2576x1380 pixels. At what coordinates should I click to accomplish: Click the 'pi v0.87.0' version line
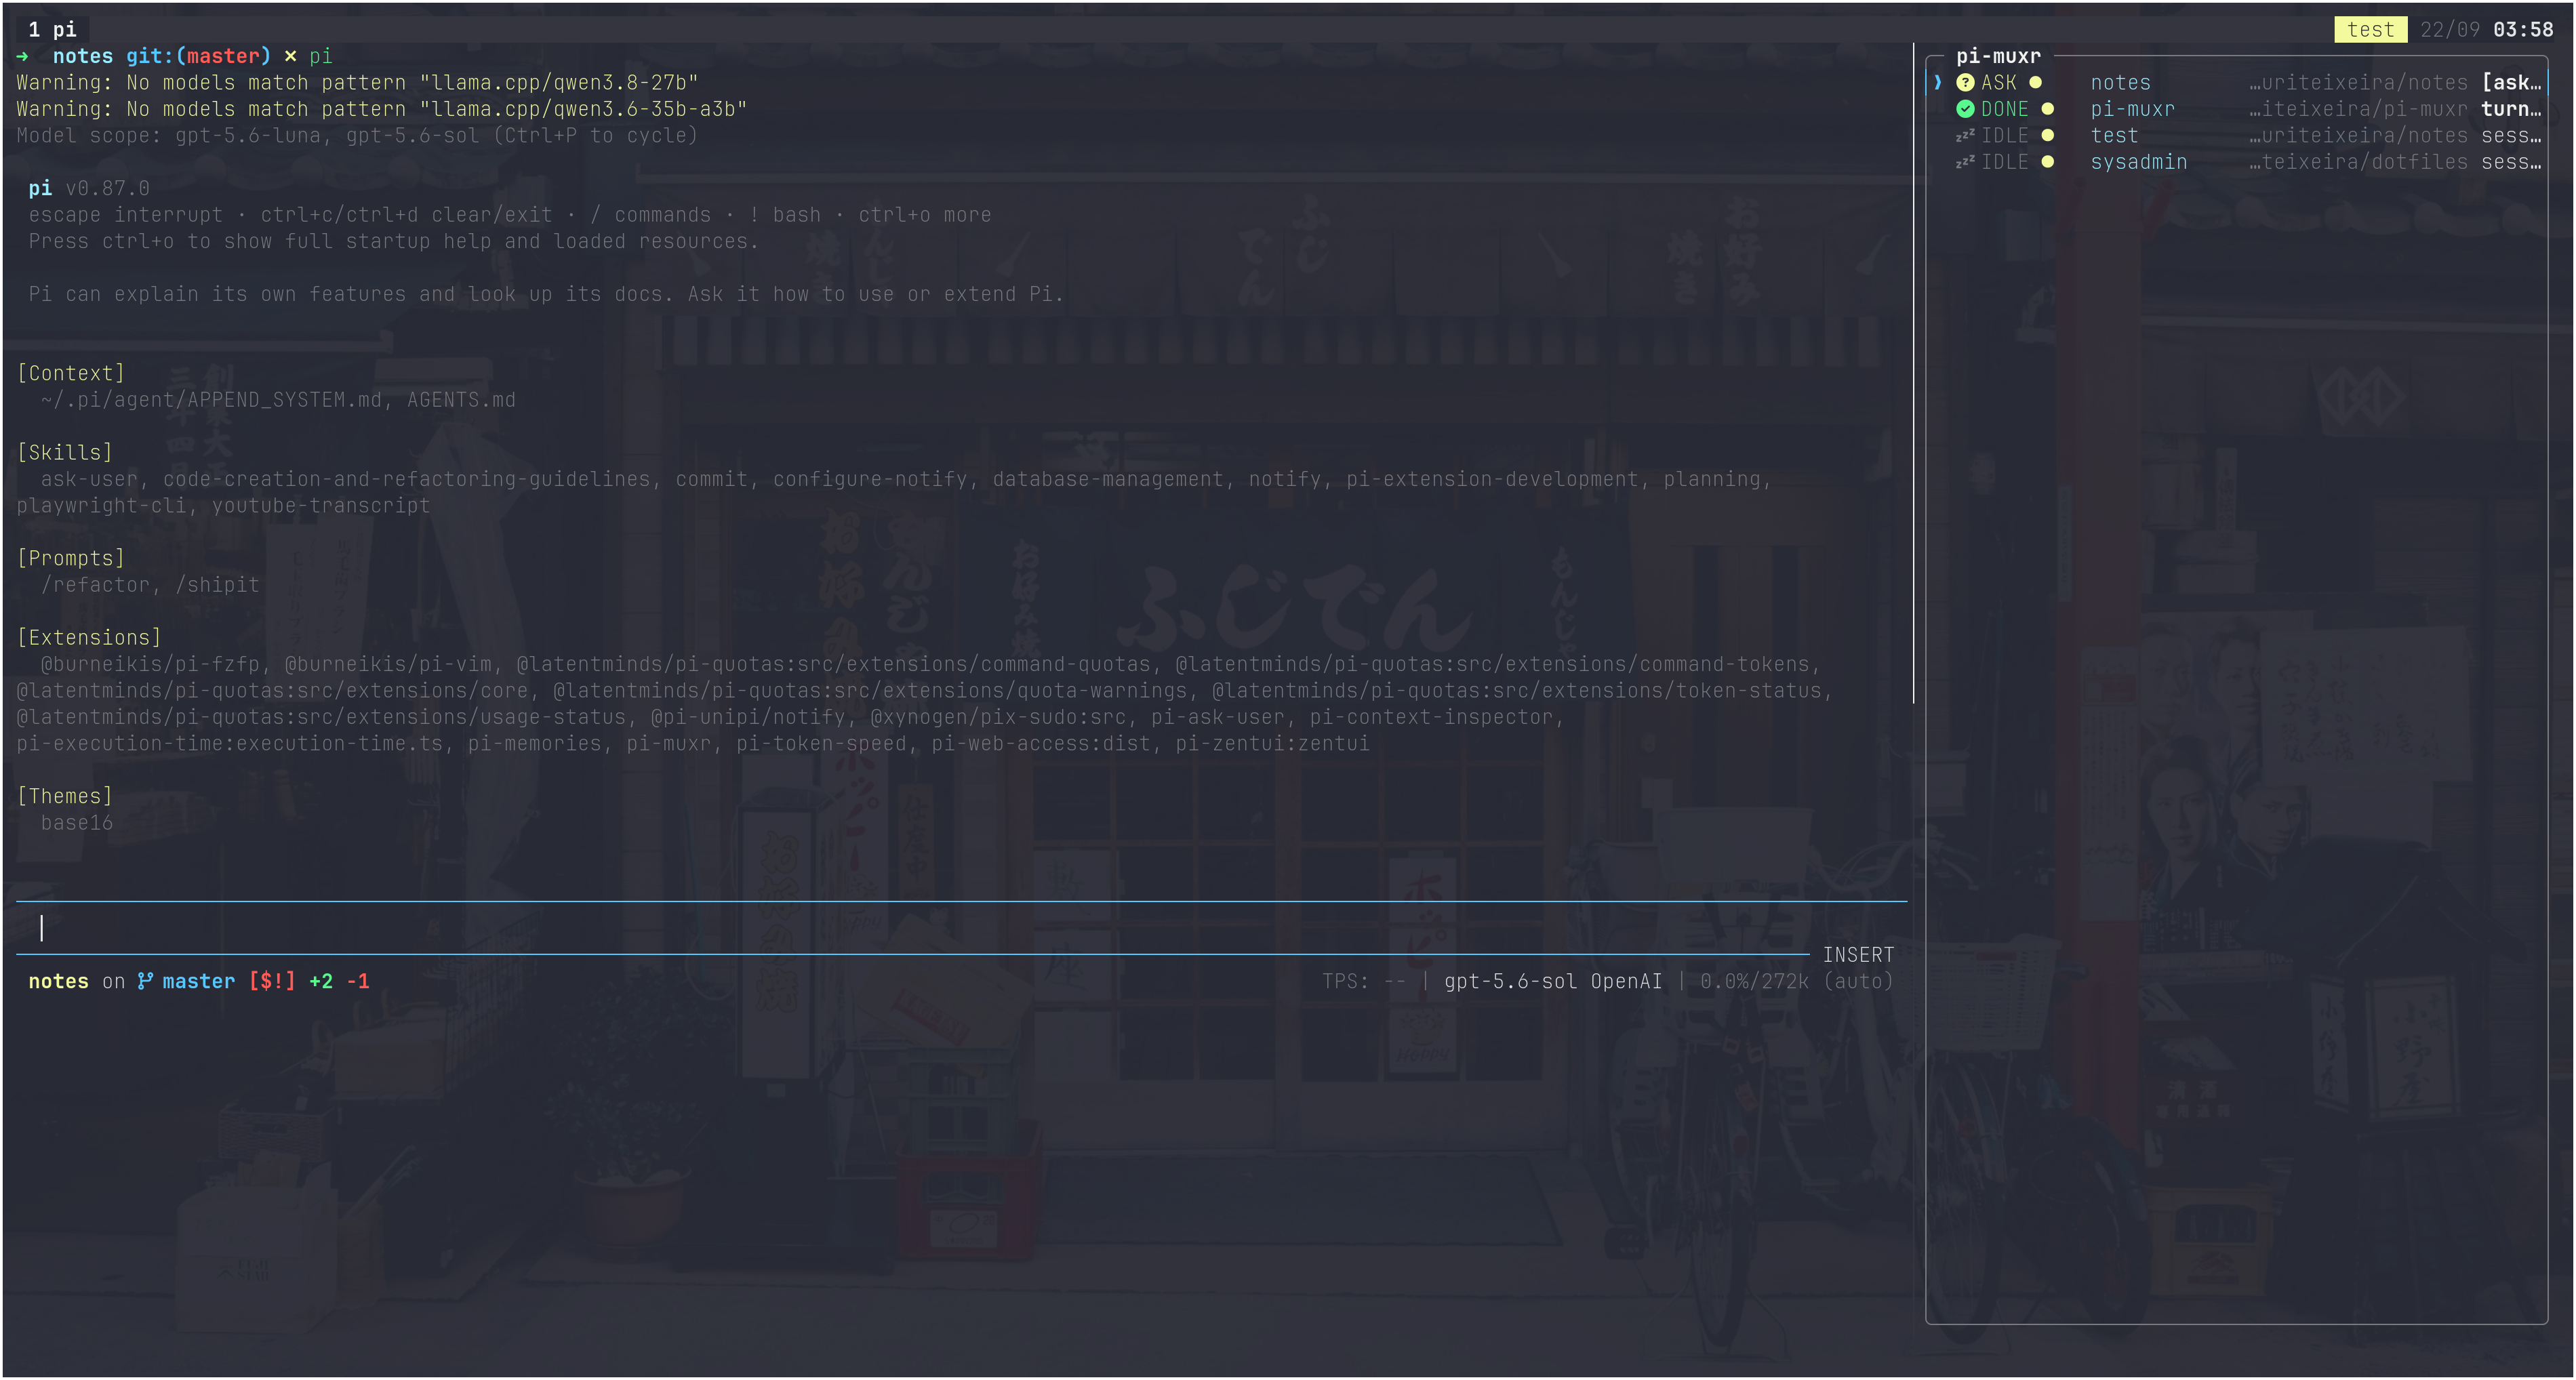pos(89,188)
